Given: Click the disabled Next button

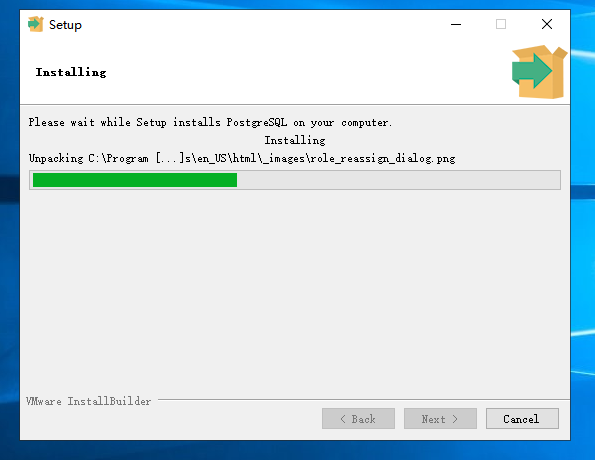Looking at the screenshot, I should (440, 419).
